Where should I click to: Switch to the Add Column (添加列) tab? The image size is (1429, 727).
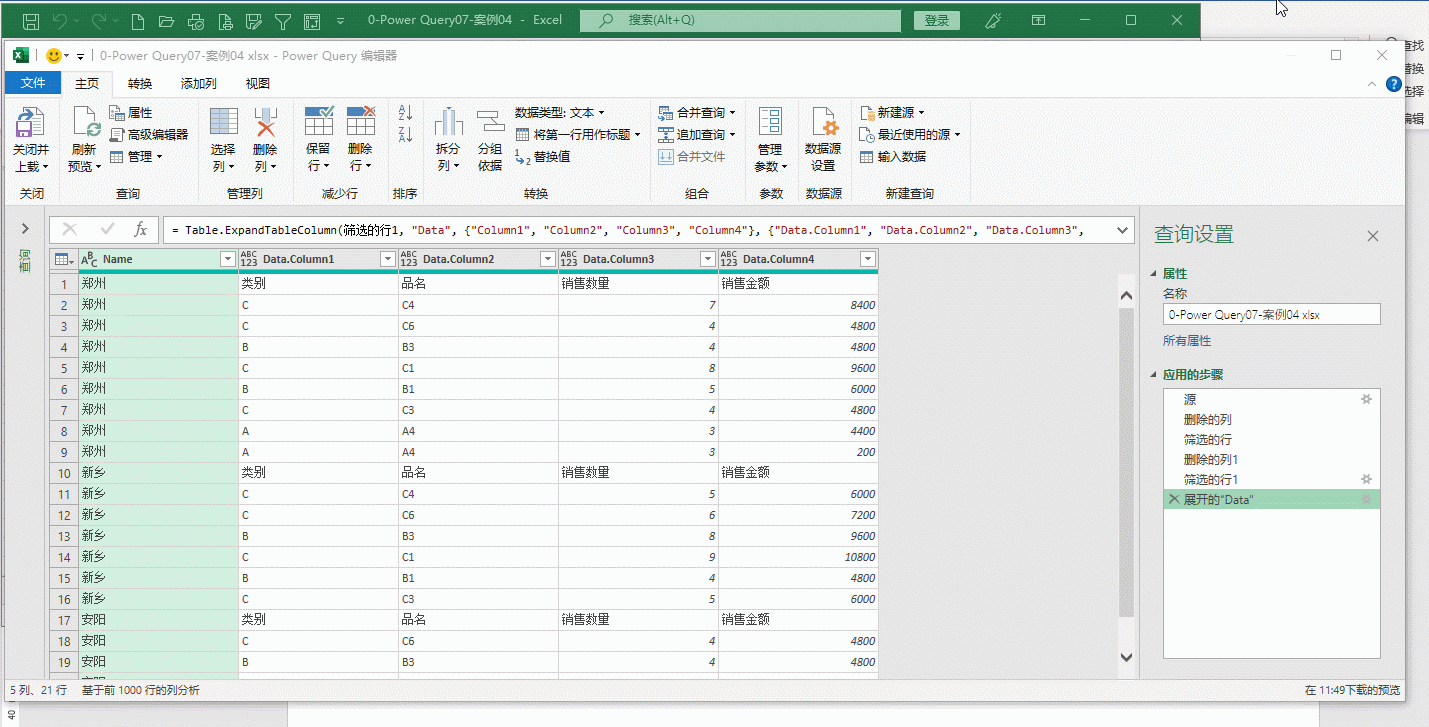click(x=199, y=84)
